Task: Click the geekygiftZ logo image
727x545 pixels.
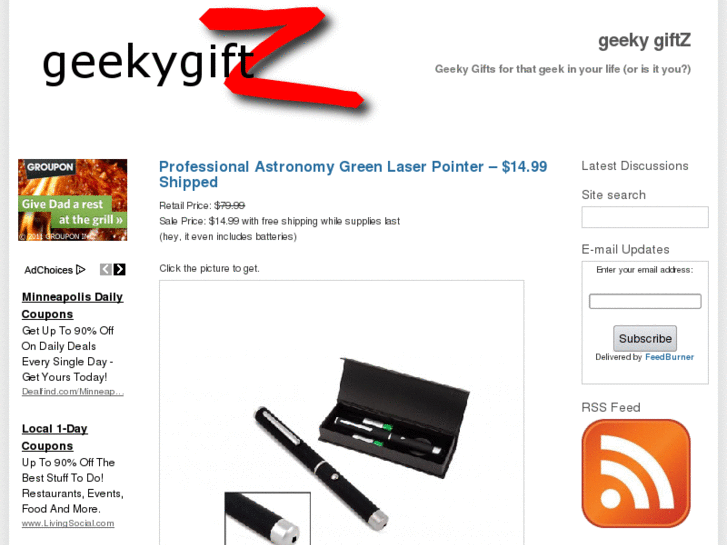Action: [203, 60]
